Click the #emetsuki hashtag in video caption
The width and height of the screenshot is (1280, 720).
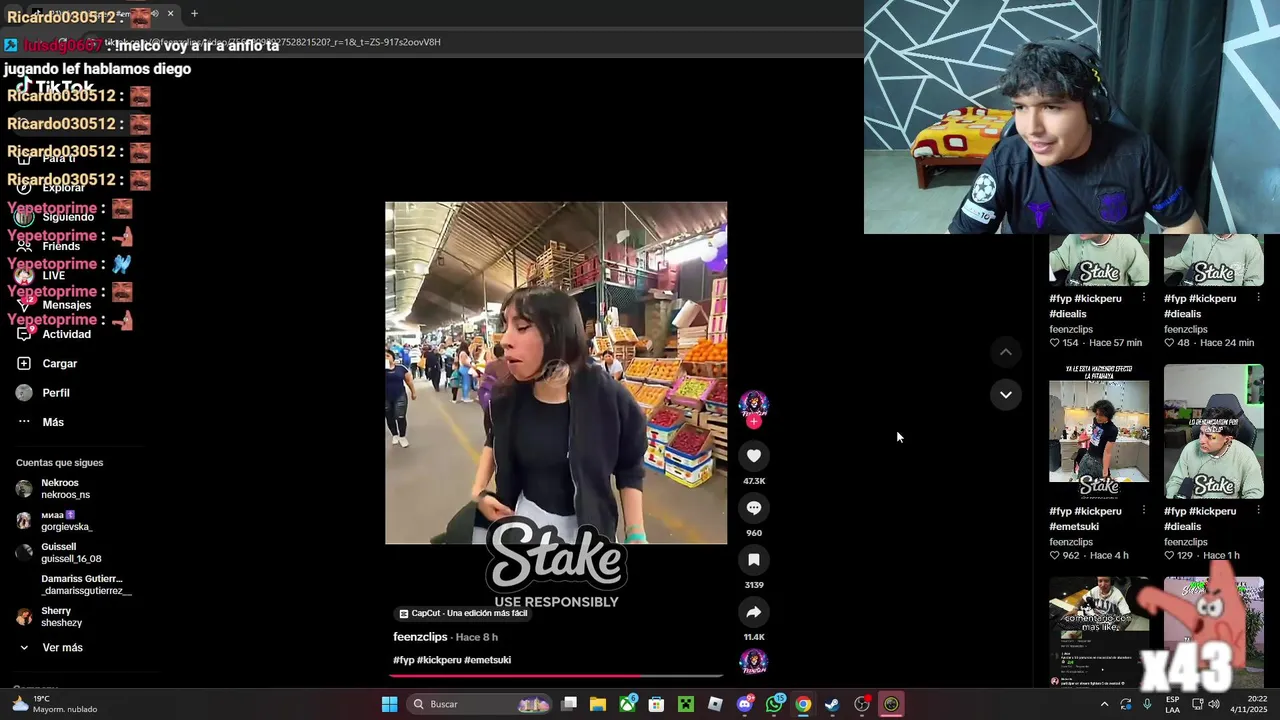(487, 660)
